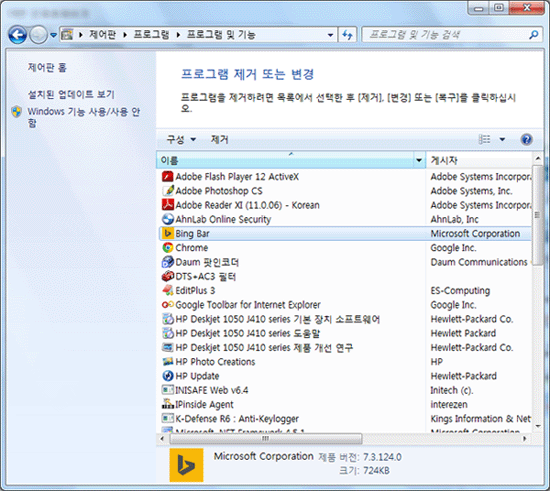Click the Initech (c). publisher cell
550x491 pixels.
(452, 390)
